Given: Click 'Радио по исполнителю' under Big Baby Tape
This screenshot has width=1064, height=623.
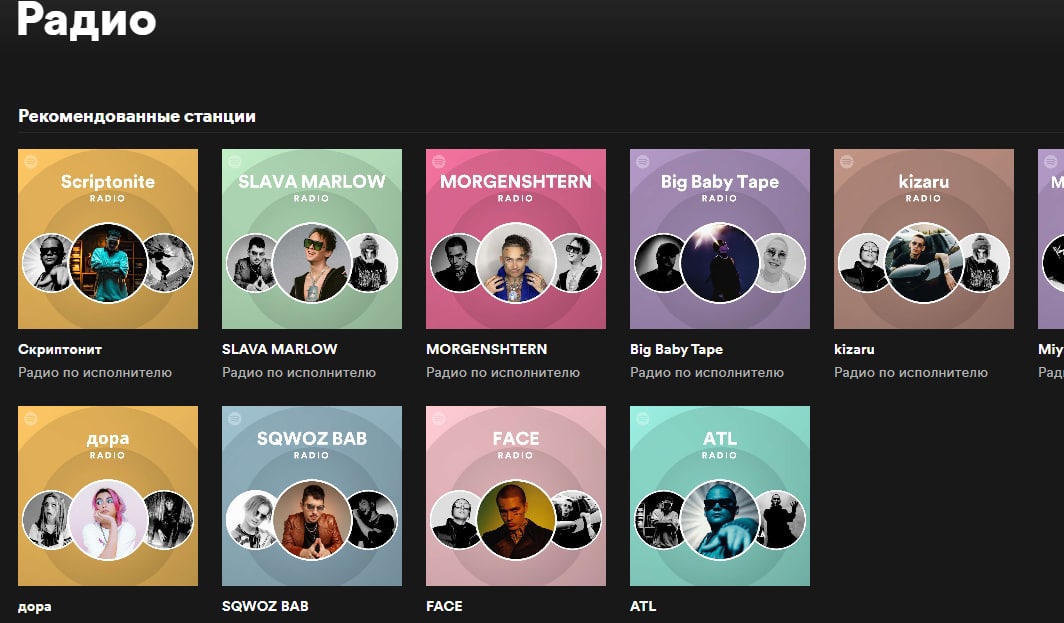Looking at the screenshot, I should tap(707, 373).
